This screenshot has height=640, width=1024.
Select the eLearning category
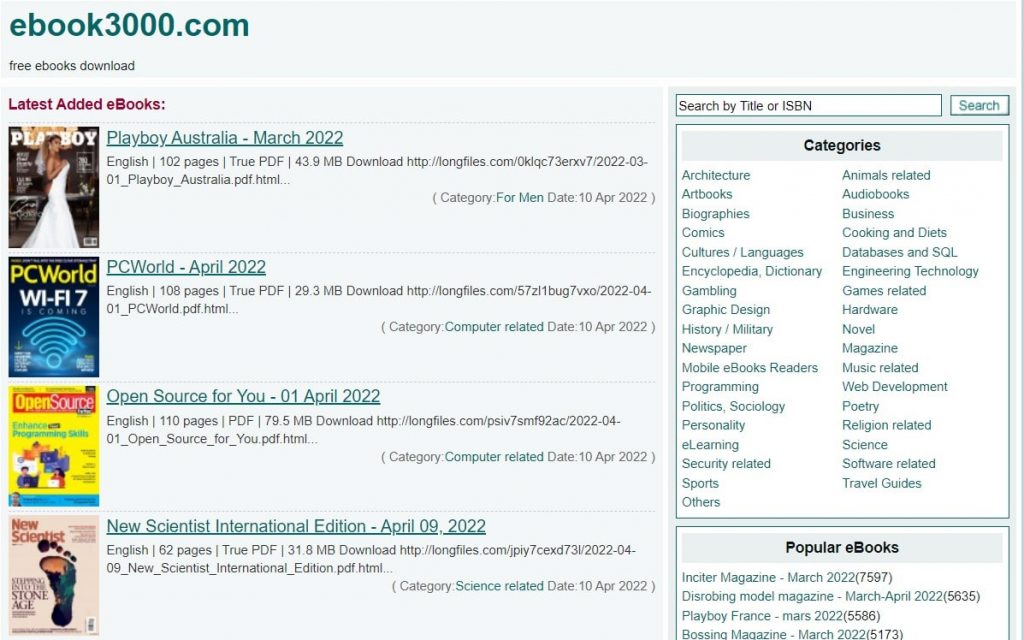[x=710, y=445]
